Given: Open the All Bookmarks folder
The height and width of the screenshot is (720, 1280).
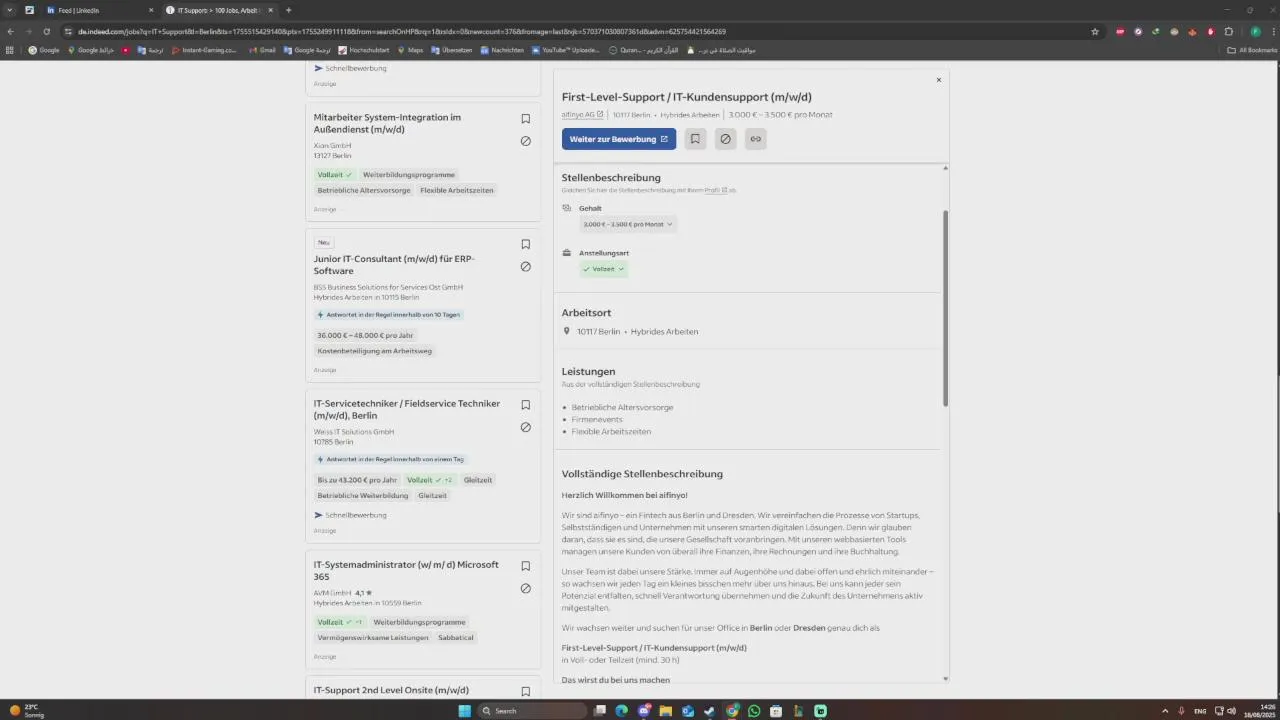Looking at the screenshot, I should point(1252,50).
